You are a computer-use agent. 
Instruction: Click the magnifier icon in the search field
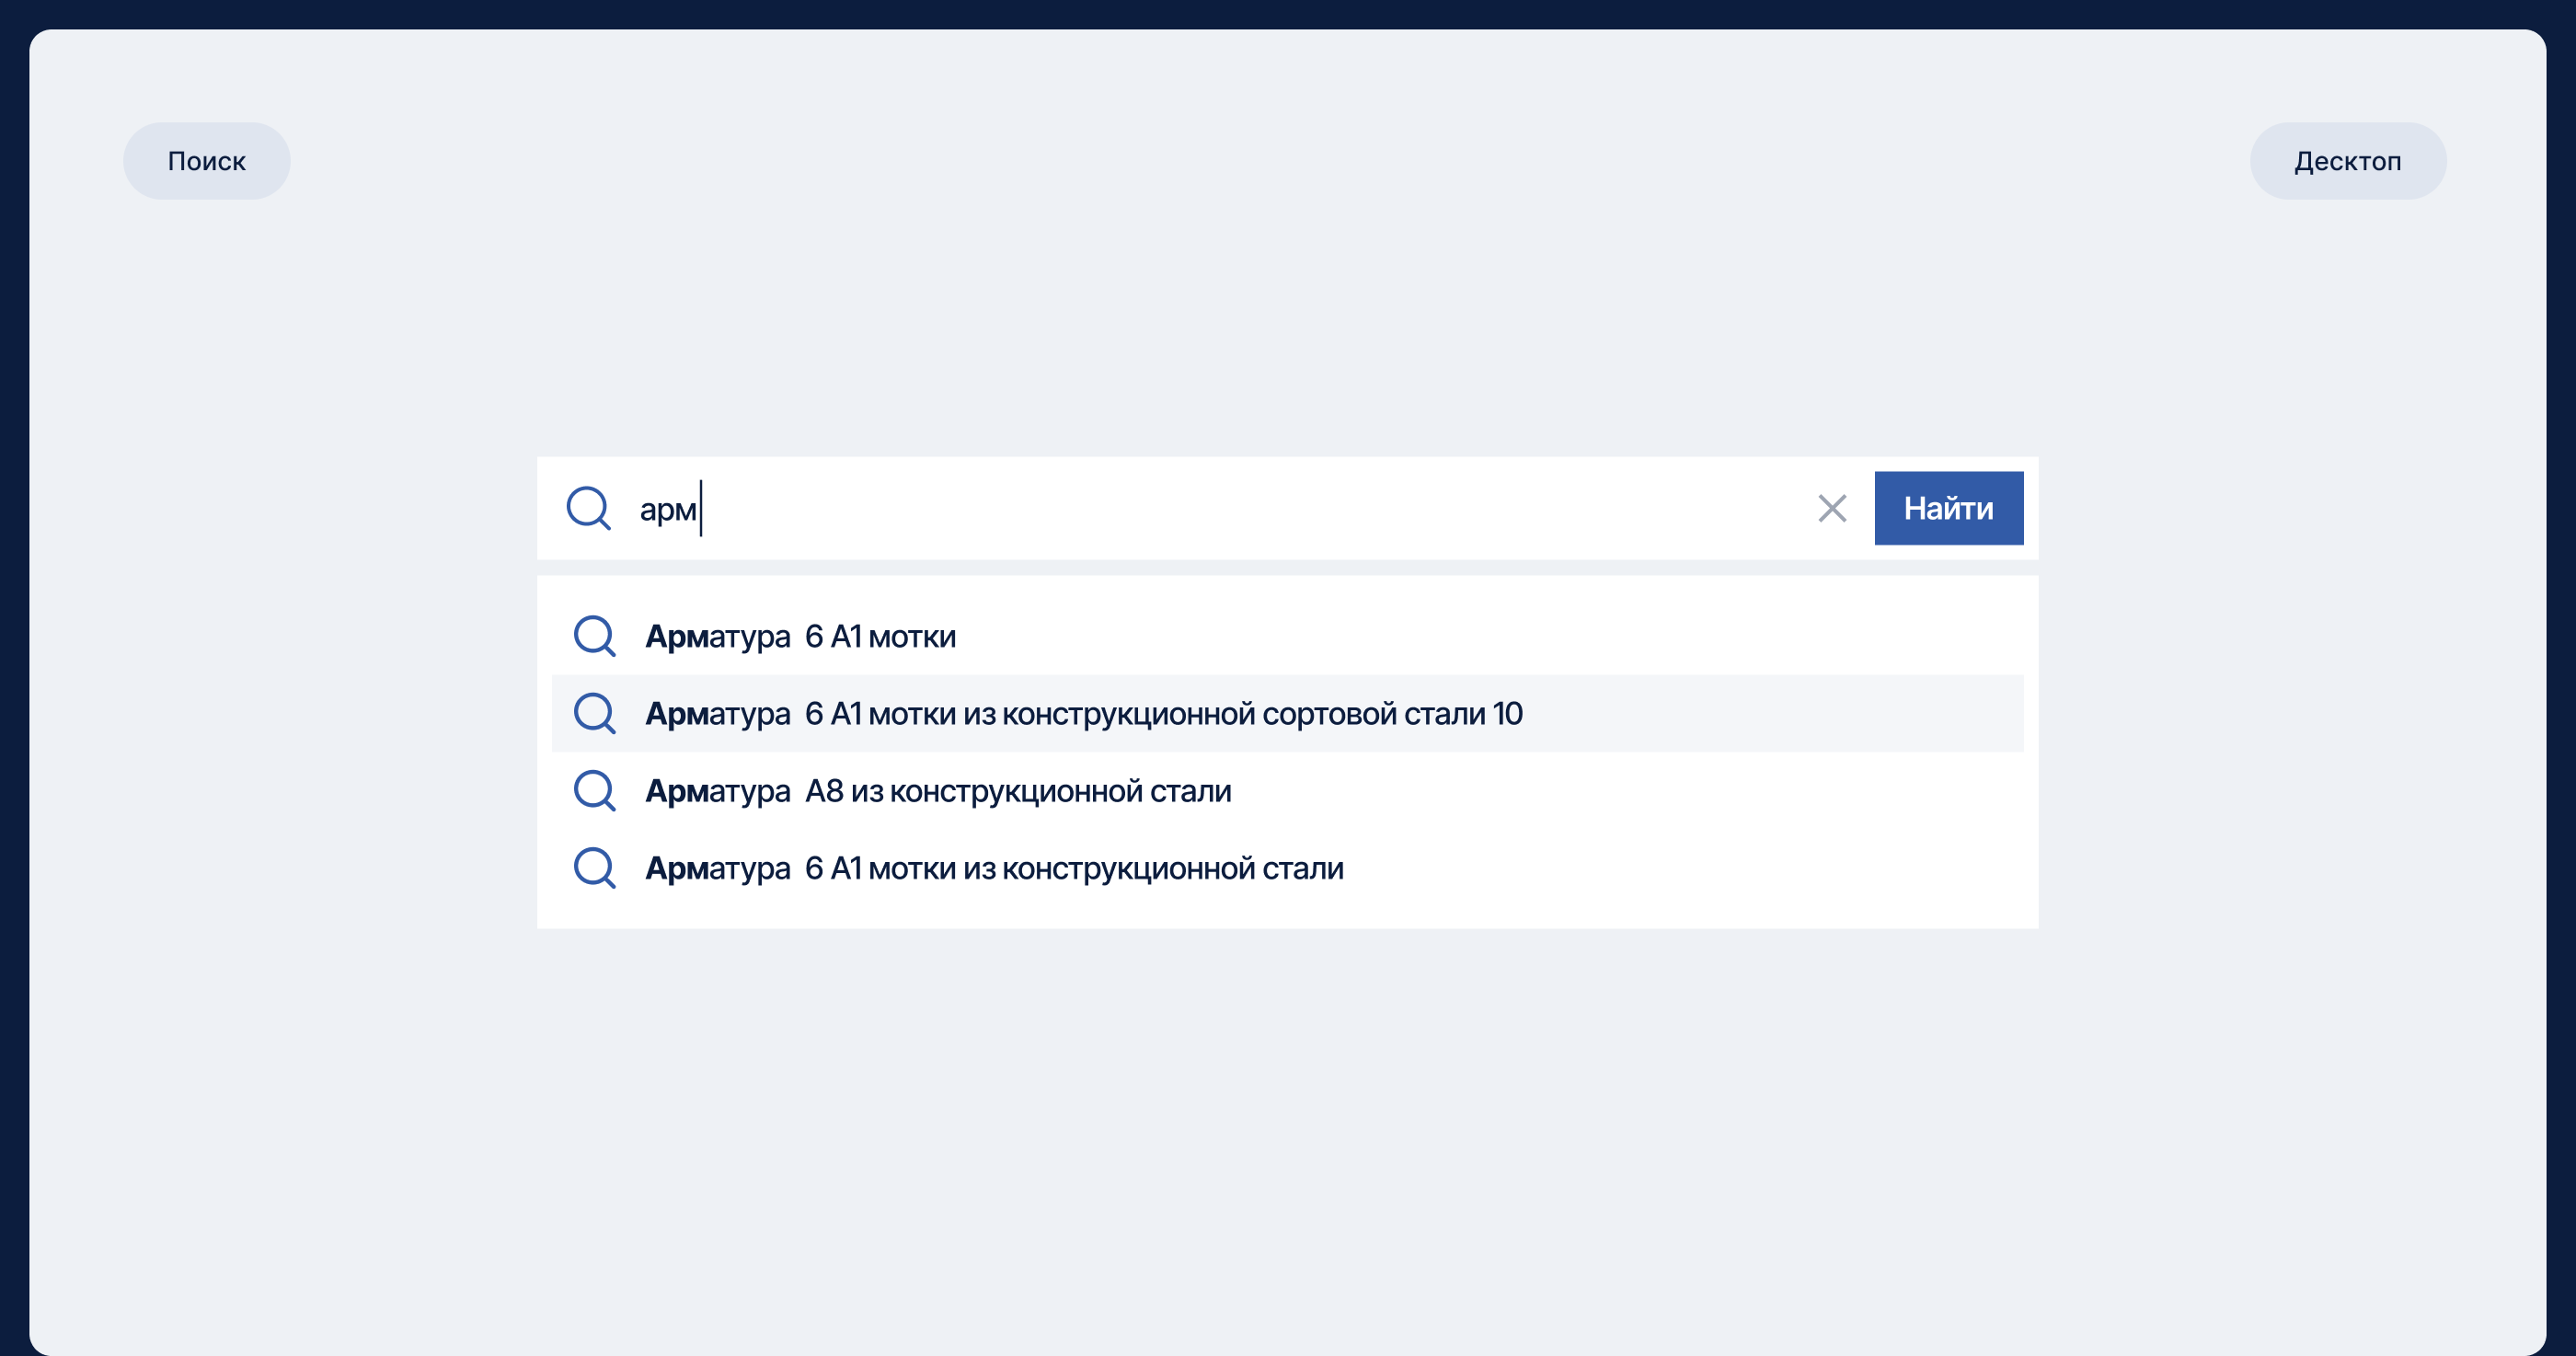pos(588,508)
